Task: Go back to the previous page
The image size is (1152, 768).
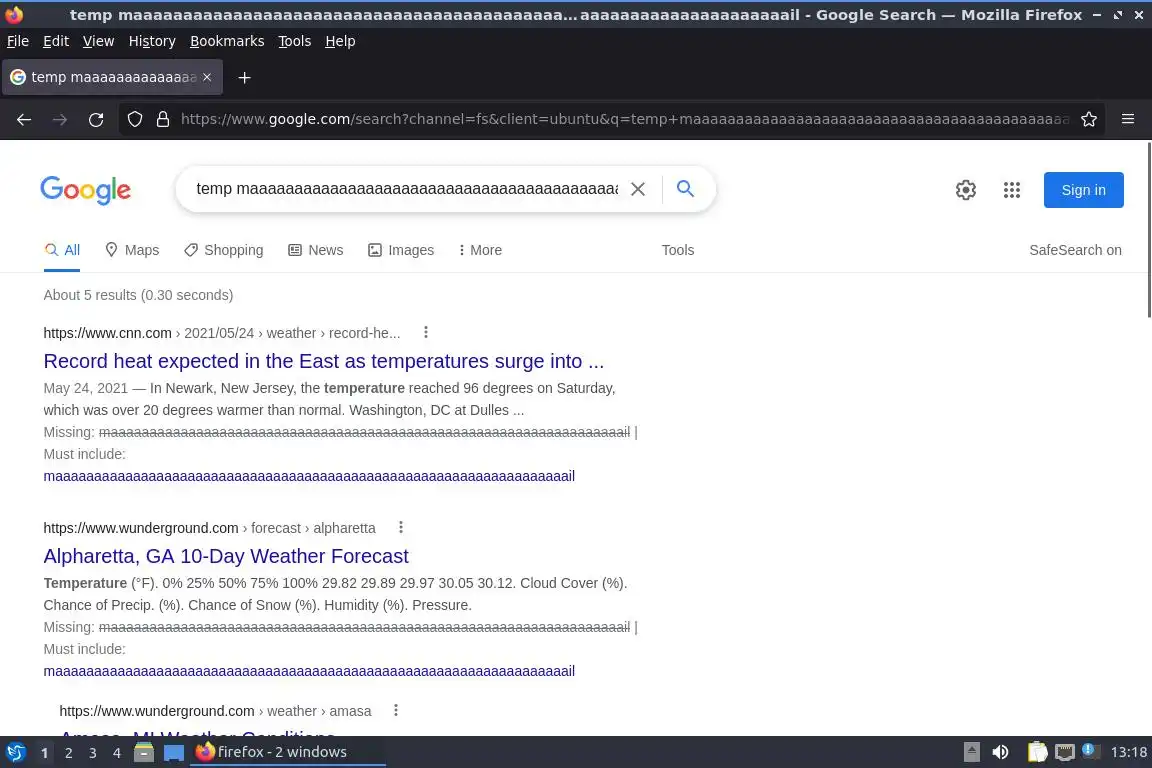Action: 24,119
